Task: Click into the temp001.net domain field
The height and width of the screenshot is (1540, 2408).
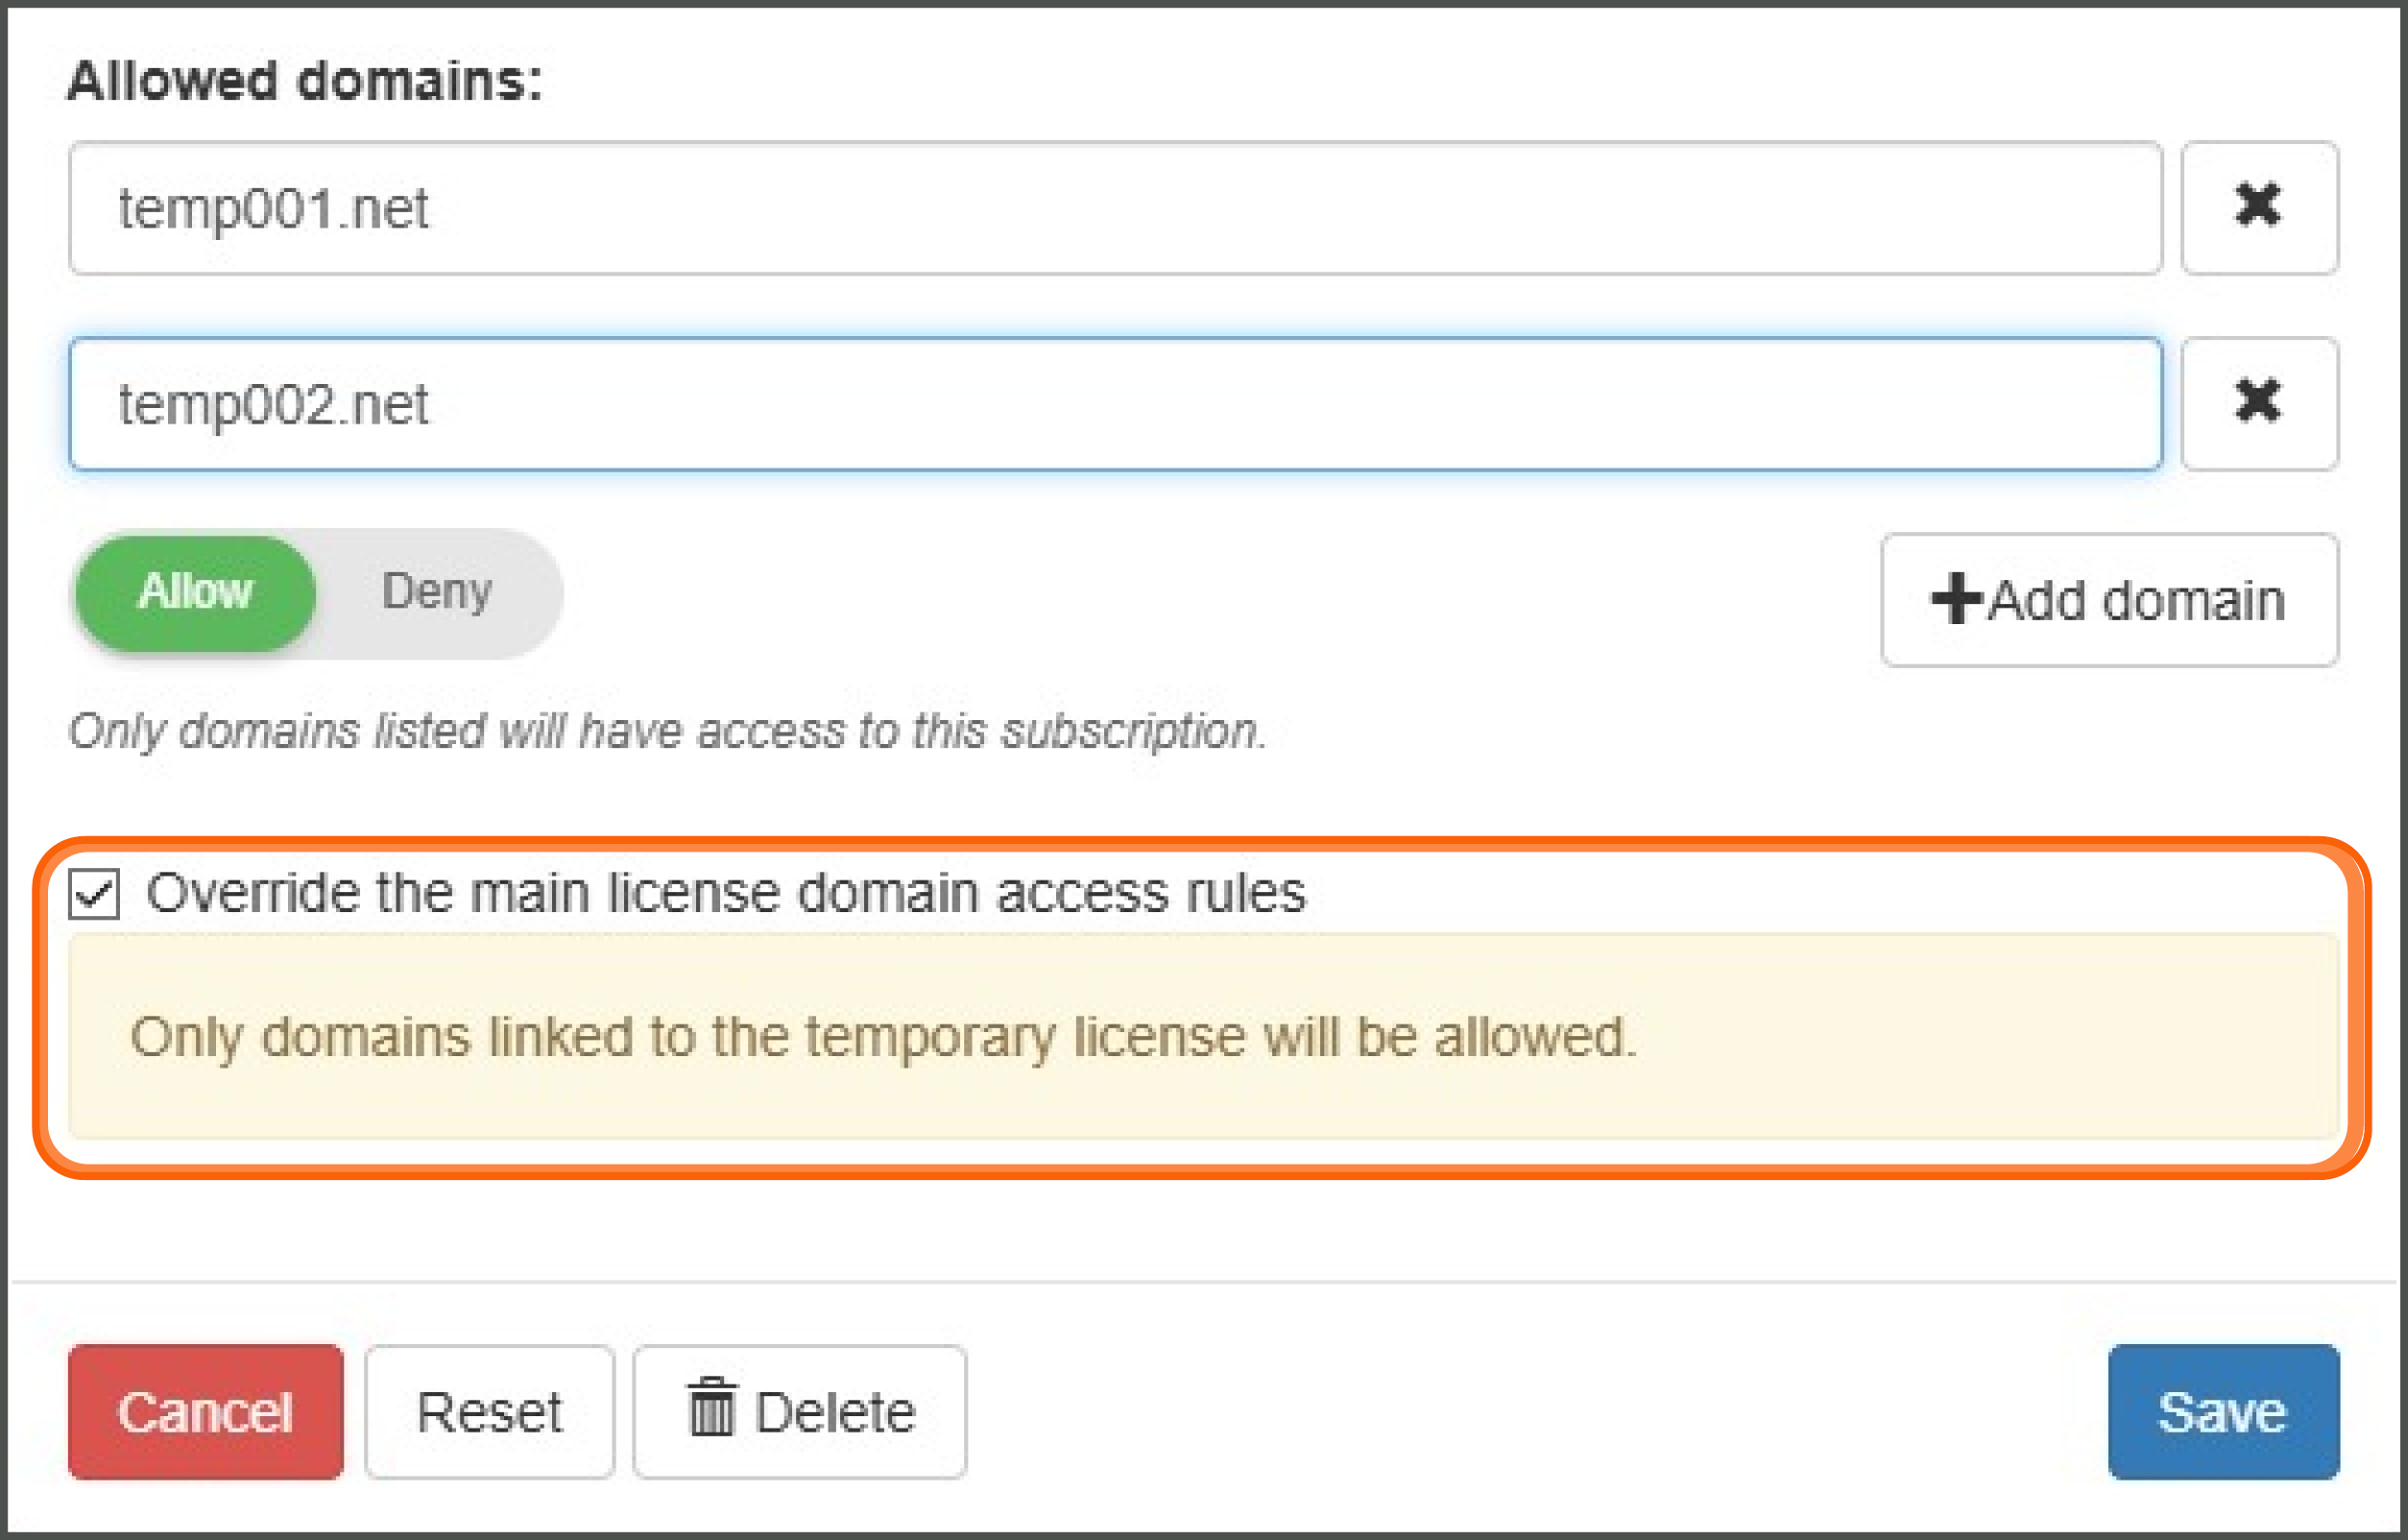Action: click(1115, 207)
